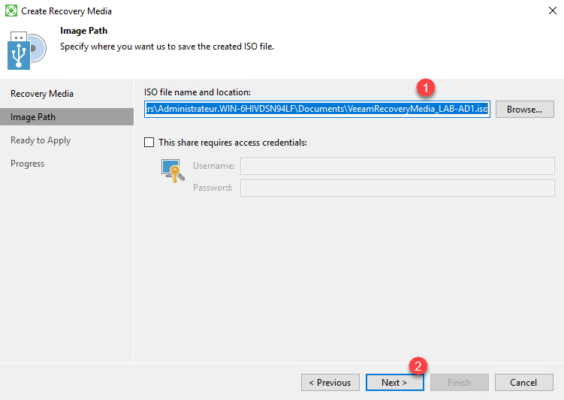Image resolution: width=564 pixels, height=400 pixels.
Task: Go to the Ready to Apply step
Action: (x=40, y=140)
